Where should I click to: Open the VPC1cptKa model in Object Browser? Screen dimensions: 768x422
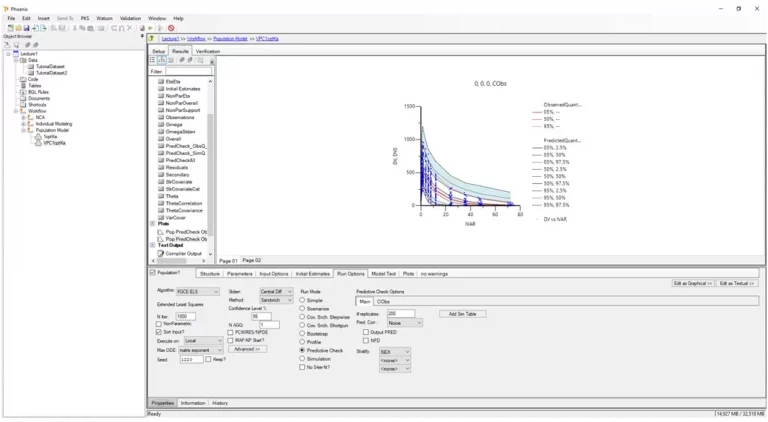click(x=53, y=142)
